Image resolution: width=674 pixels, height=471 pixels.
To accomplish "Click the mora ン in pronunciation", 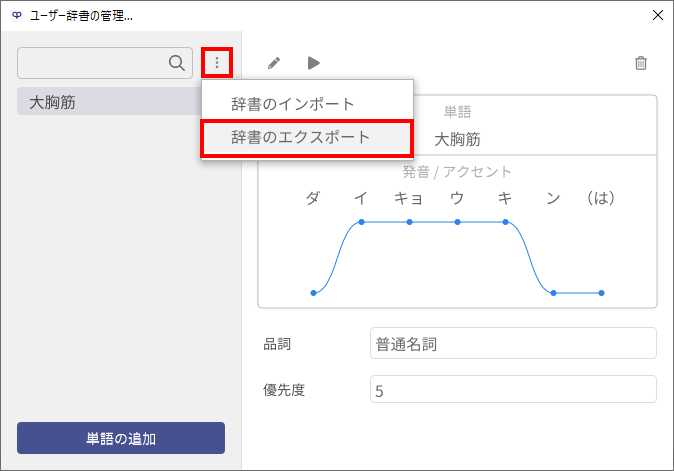I will point(553,198).
